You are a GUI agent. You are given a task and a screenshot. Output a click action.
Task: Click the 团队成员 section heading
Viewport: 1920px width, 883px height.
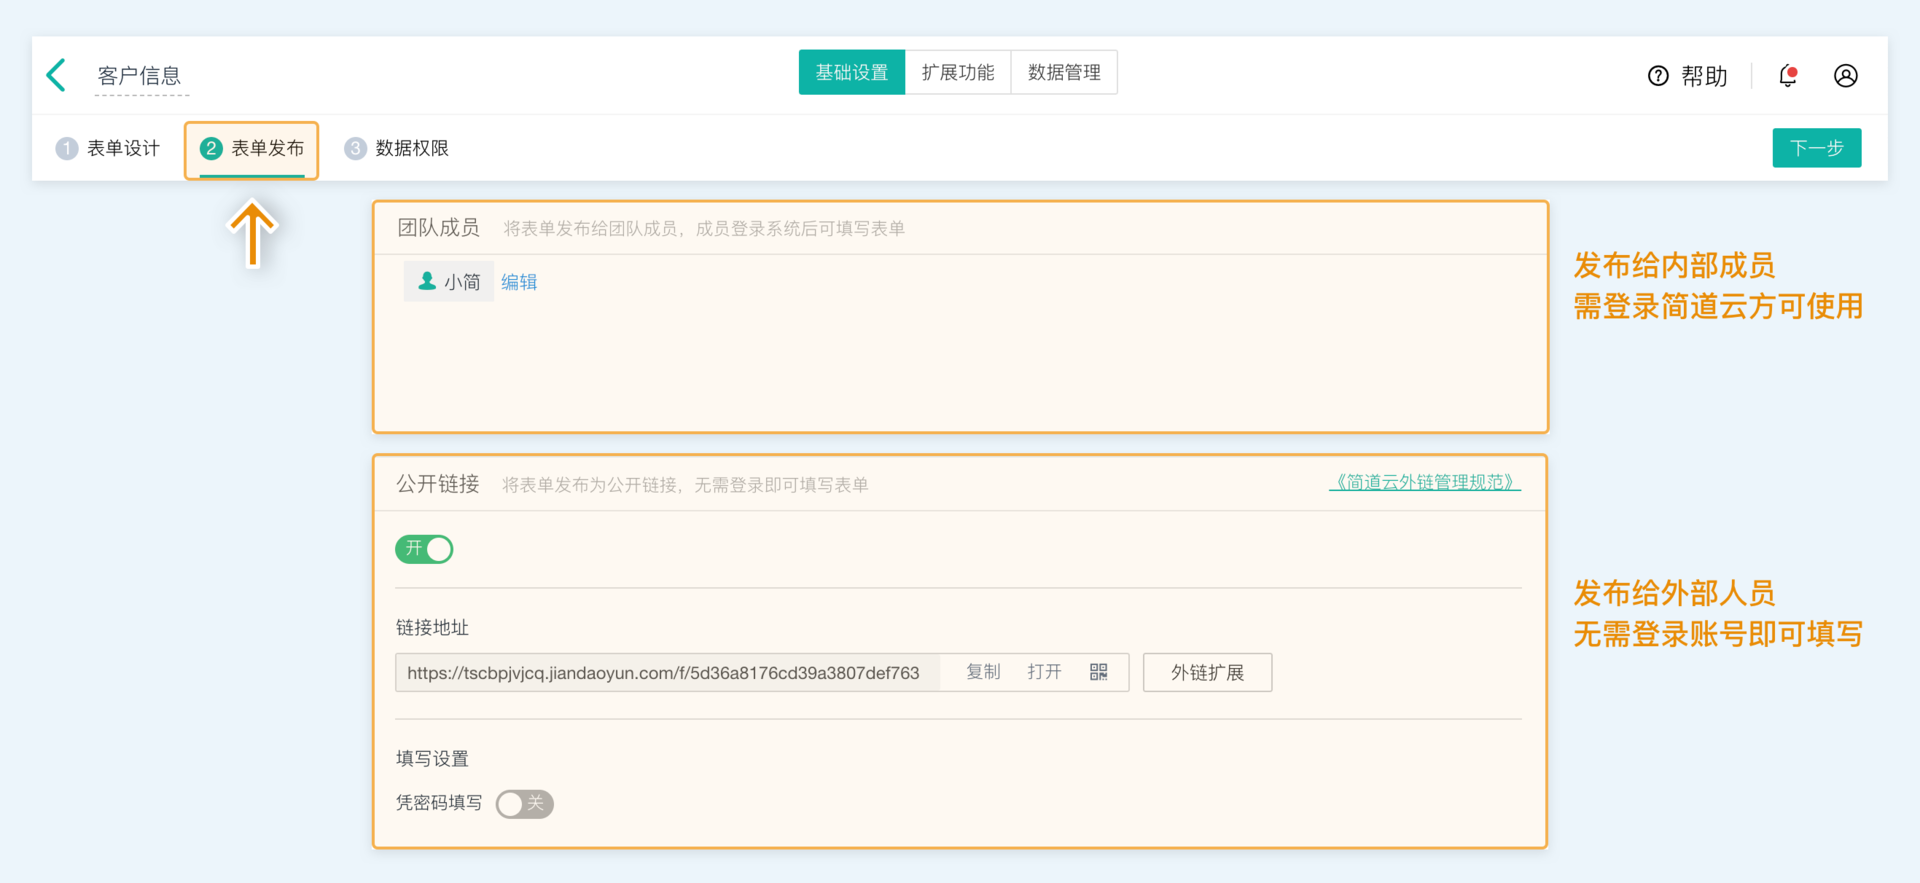(439, 228)
